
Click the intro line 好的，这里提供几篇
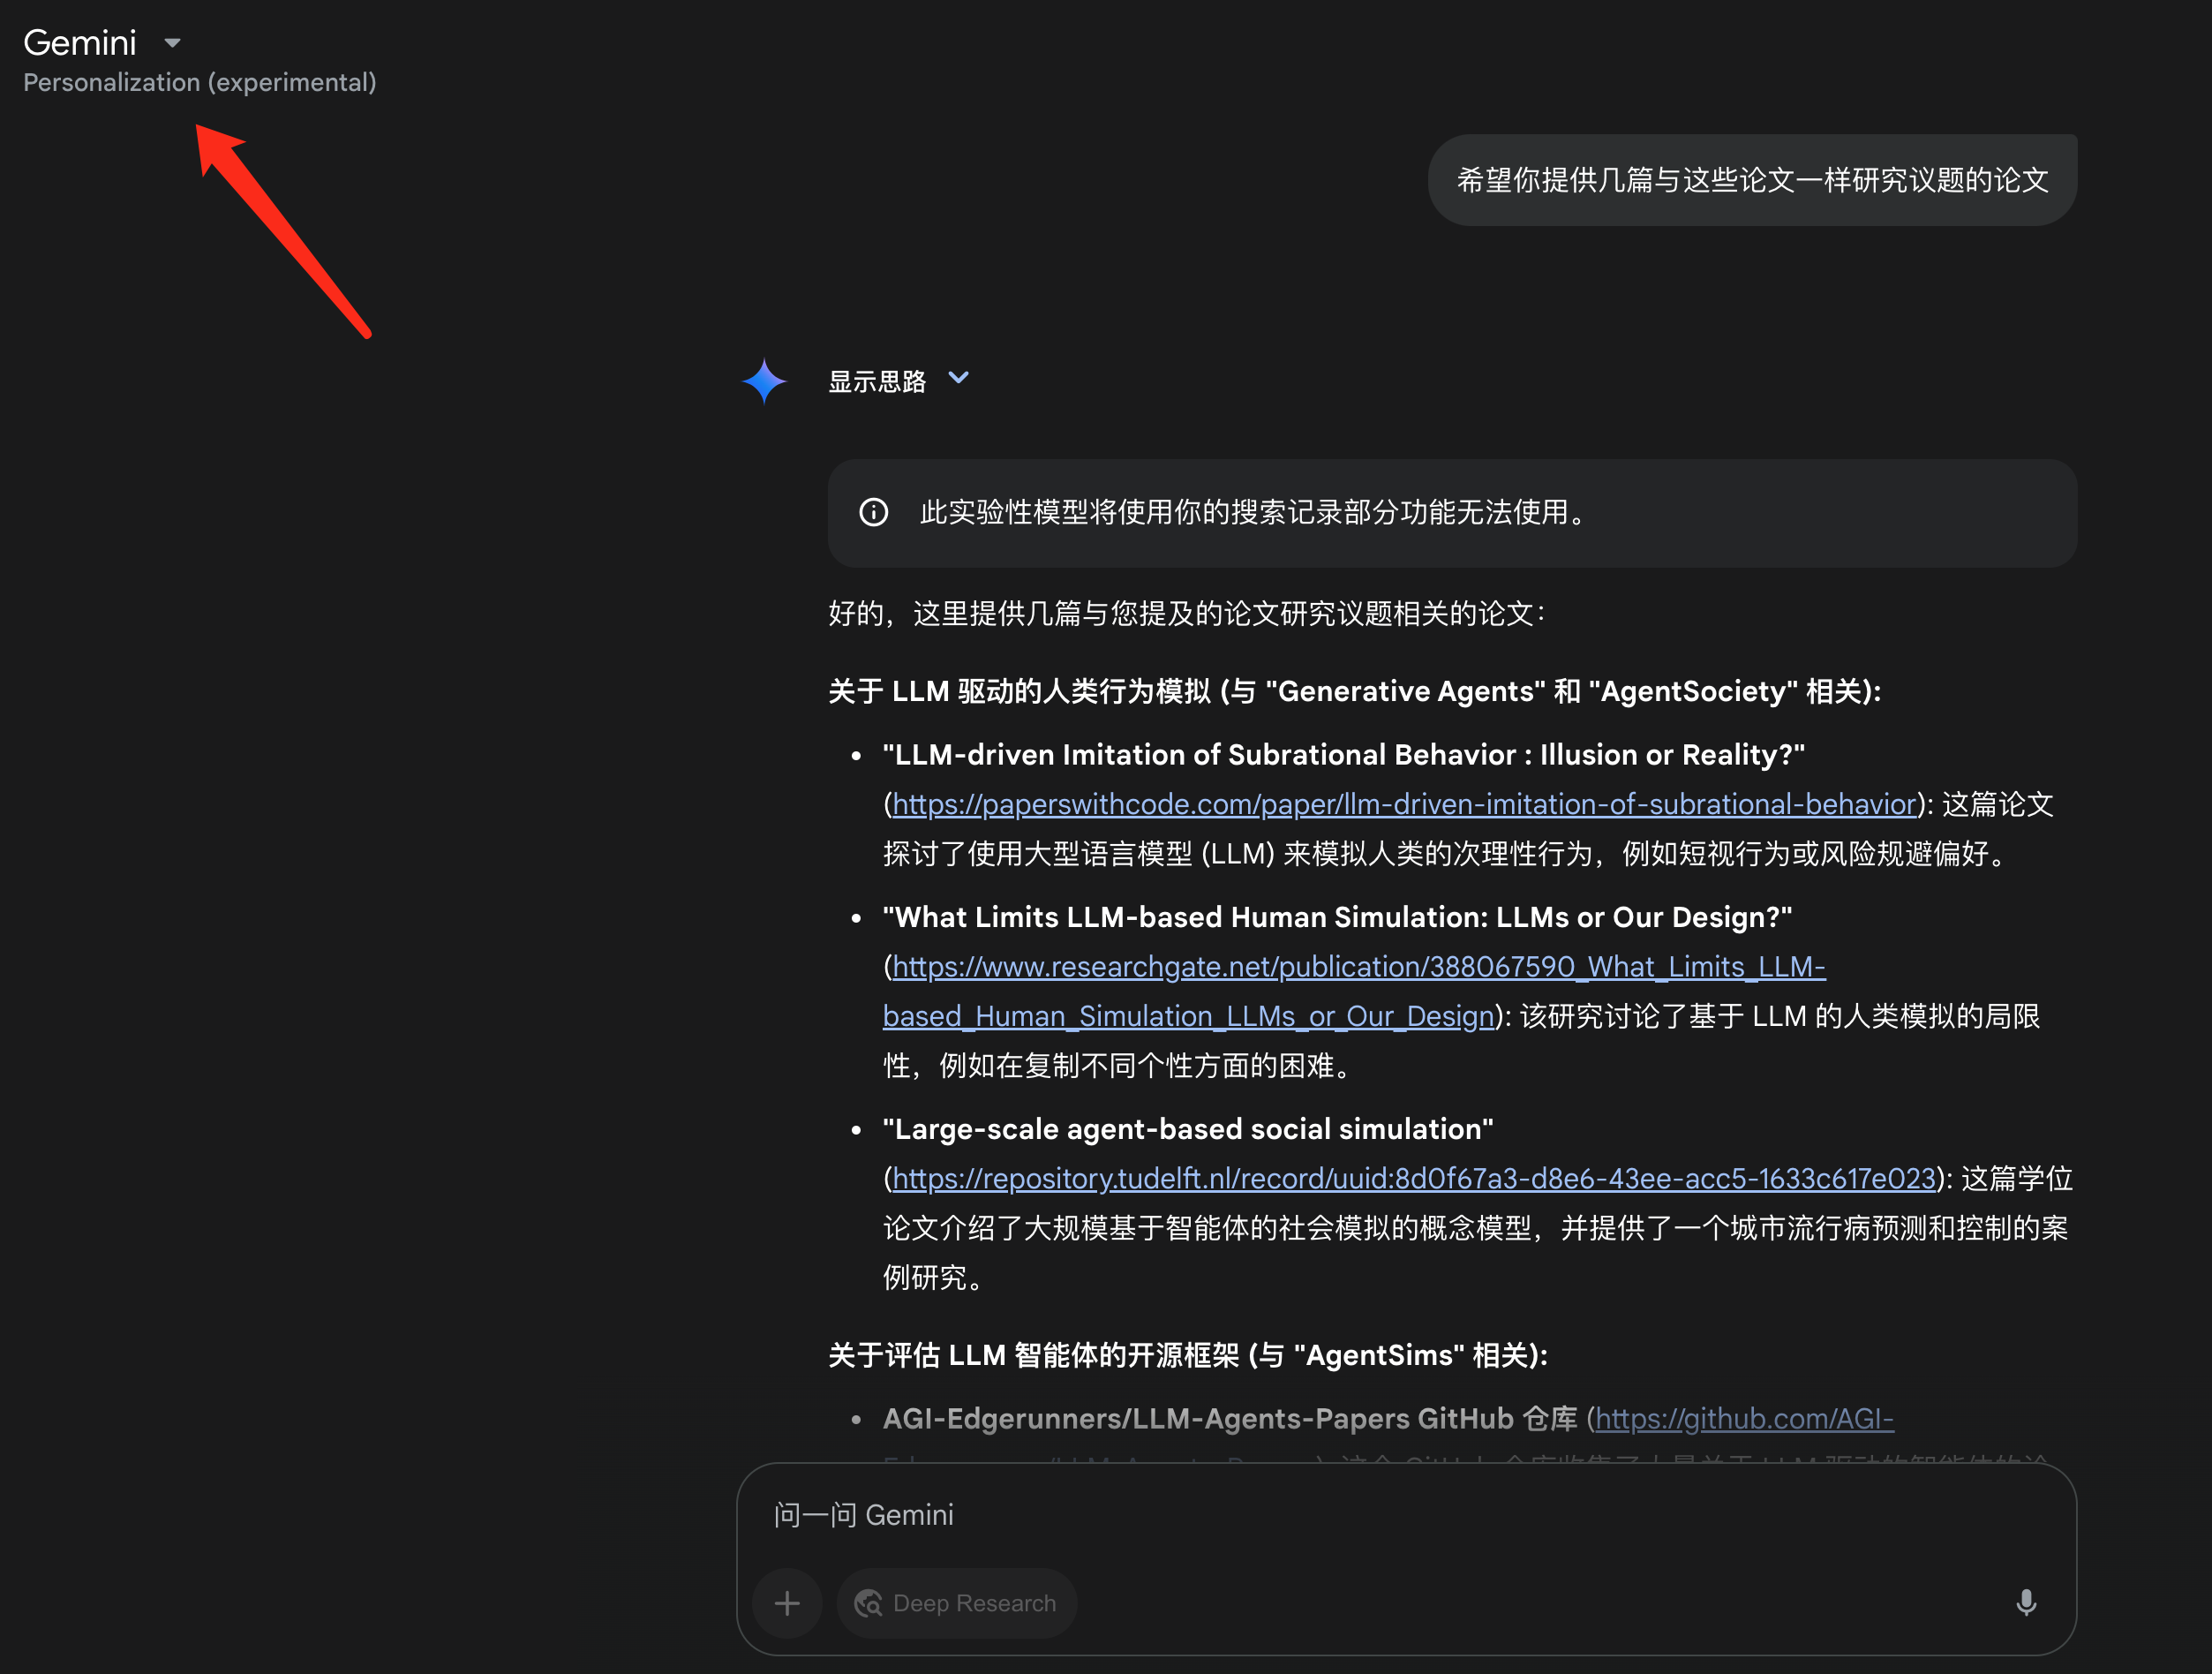pos(1186,613)
